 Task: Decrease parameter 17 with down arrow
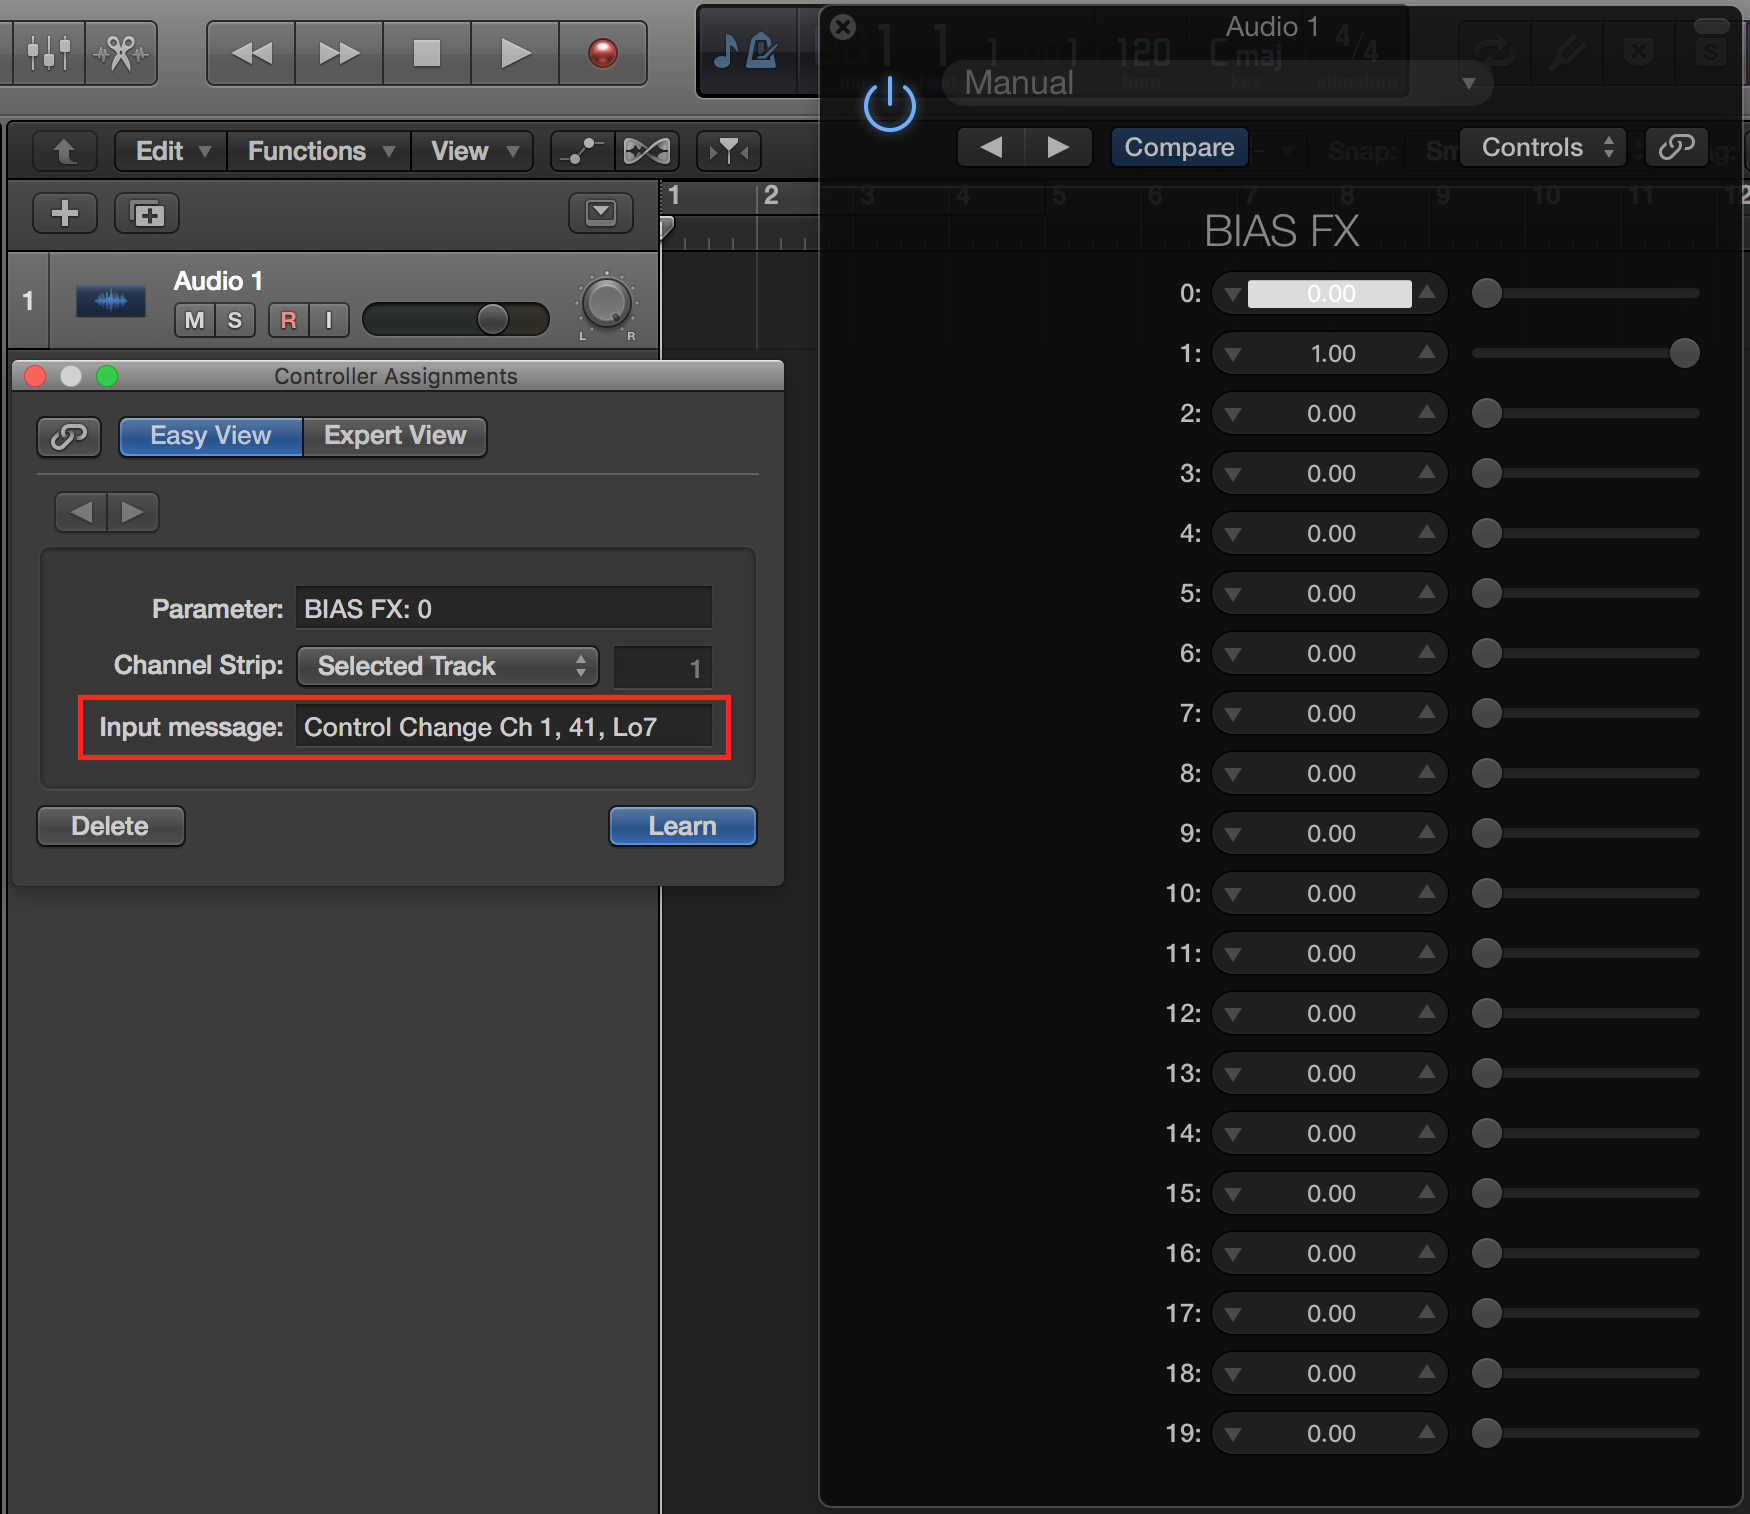[x=1233, y=1314]
